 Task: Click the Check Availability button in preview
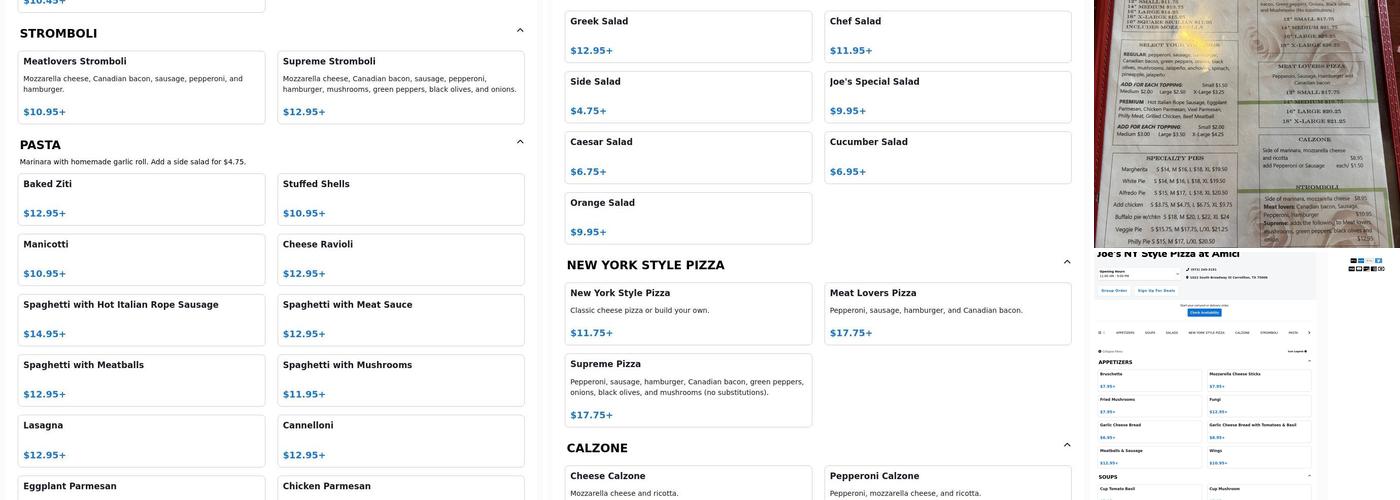point(1205,313)
